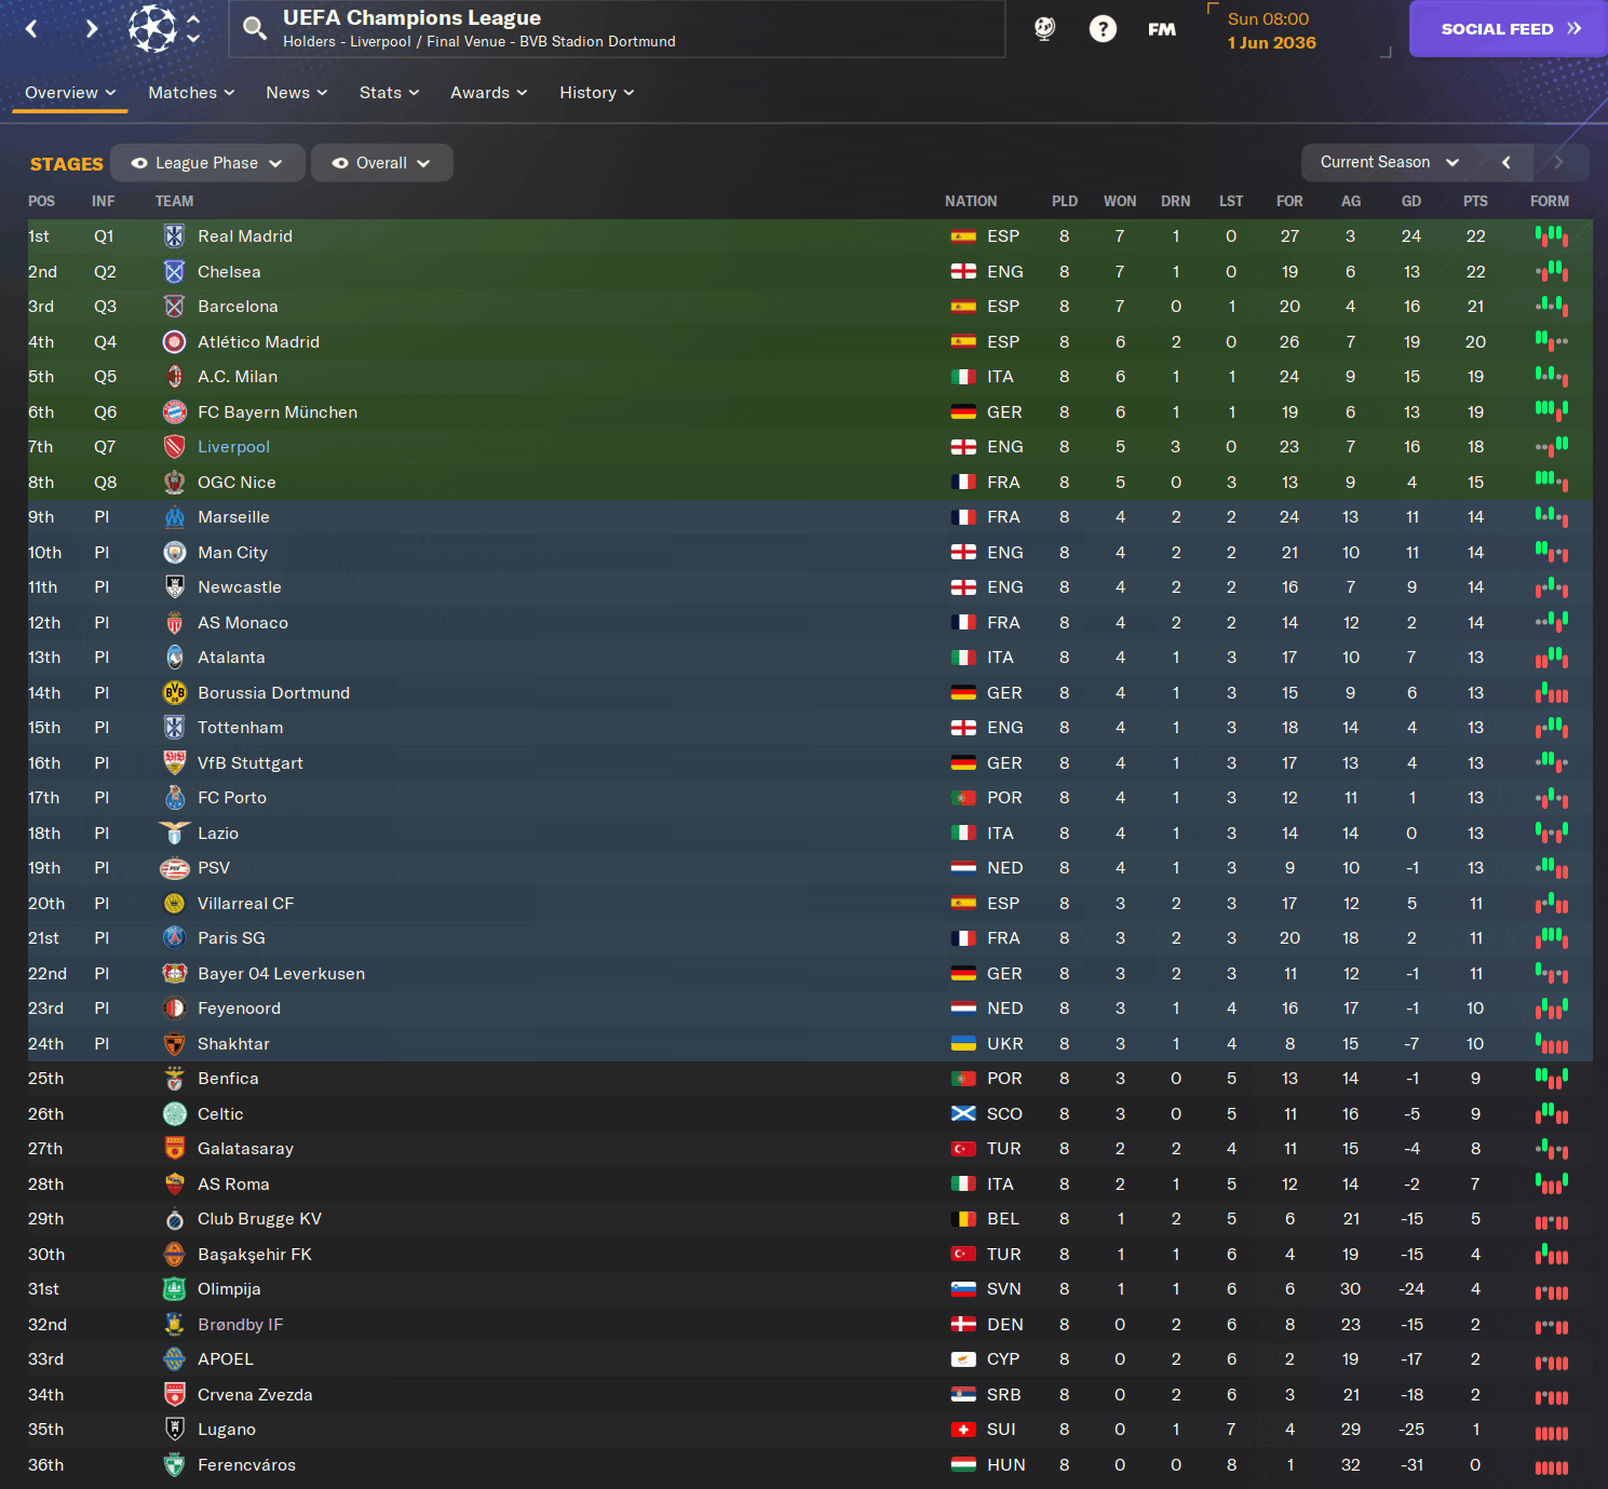Open the Liverpool team link
The height and width of the screenshot is (1489, 1608).
[x=233, y=447]
